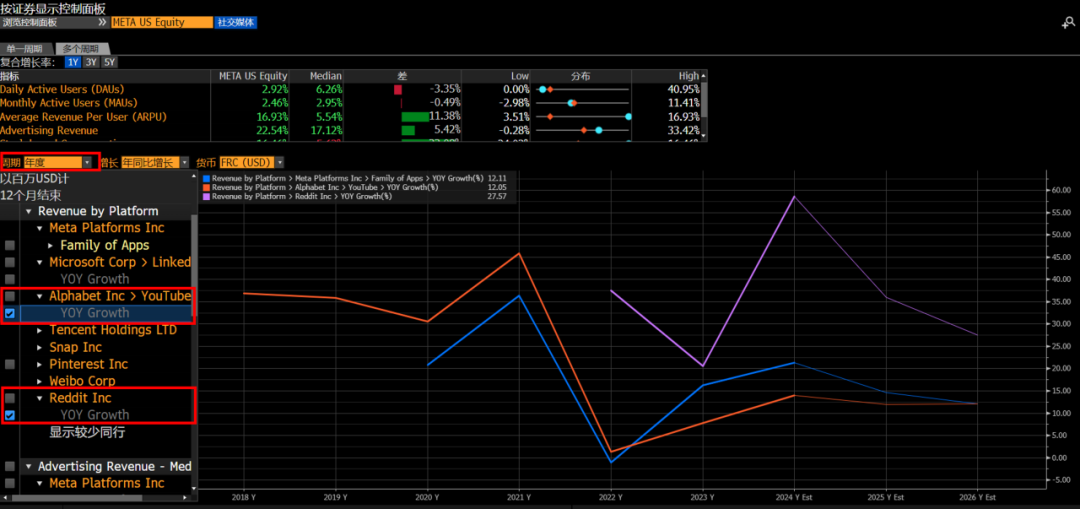Expand the Weibo Corp node
This screenshot has height=509, width=1080.
[x=41, y=381]
